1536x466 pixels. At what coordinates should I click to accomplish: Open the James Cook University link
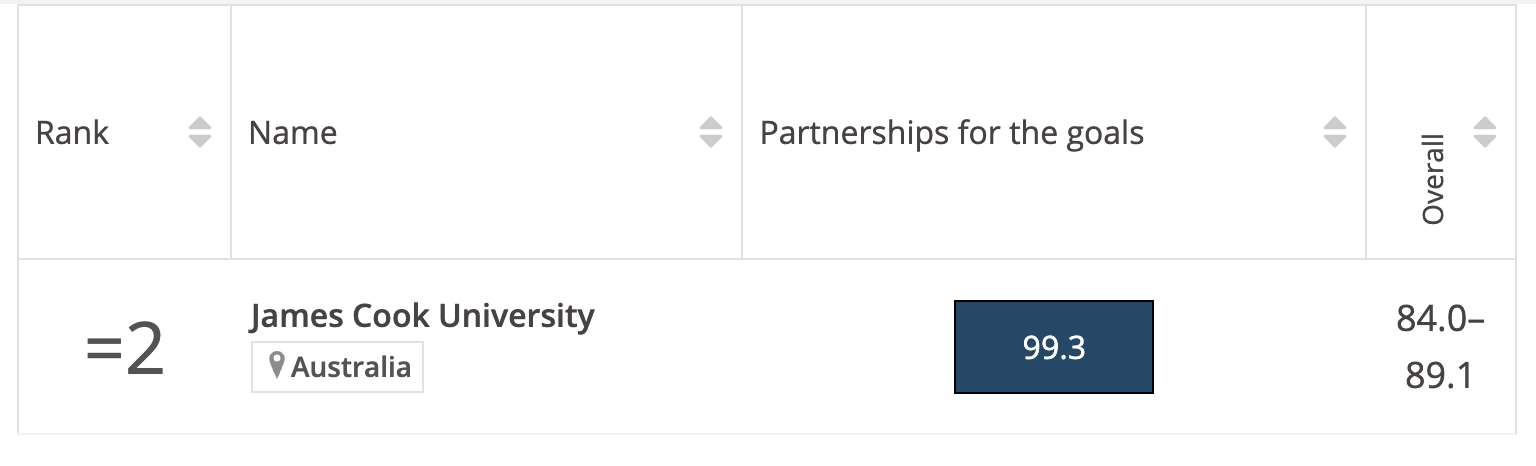(x=421, y=316)
